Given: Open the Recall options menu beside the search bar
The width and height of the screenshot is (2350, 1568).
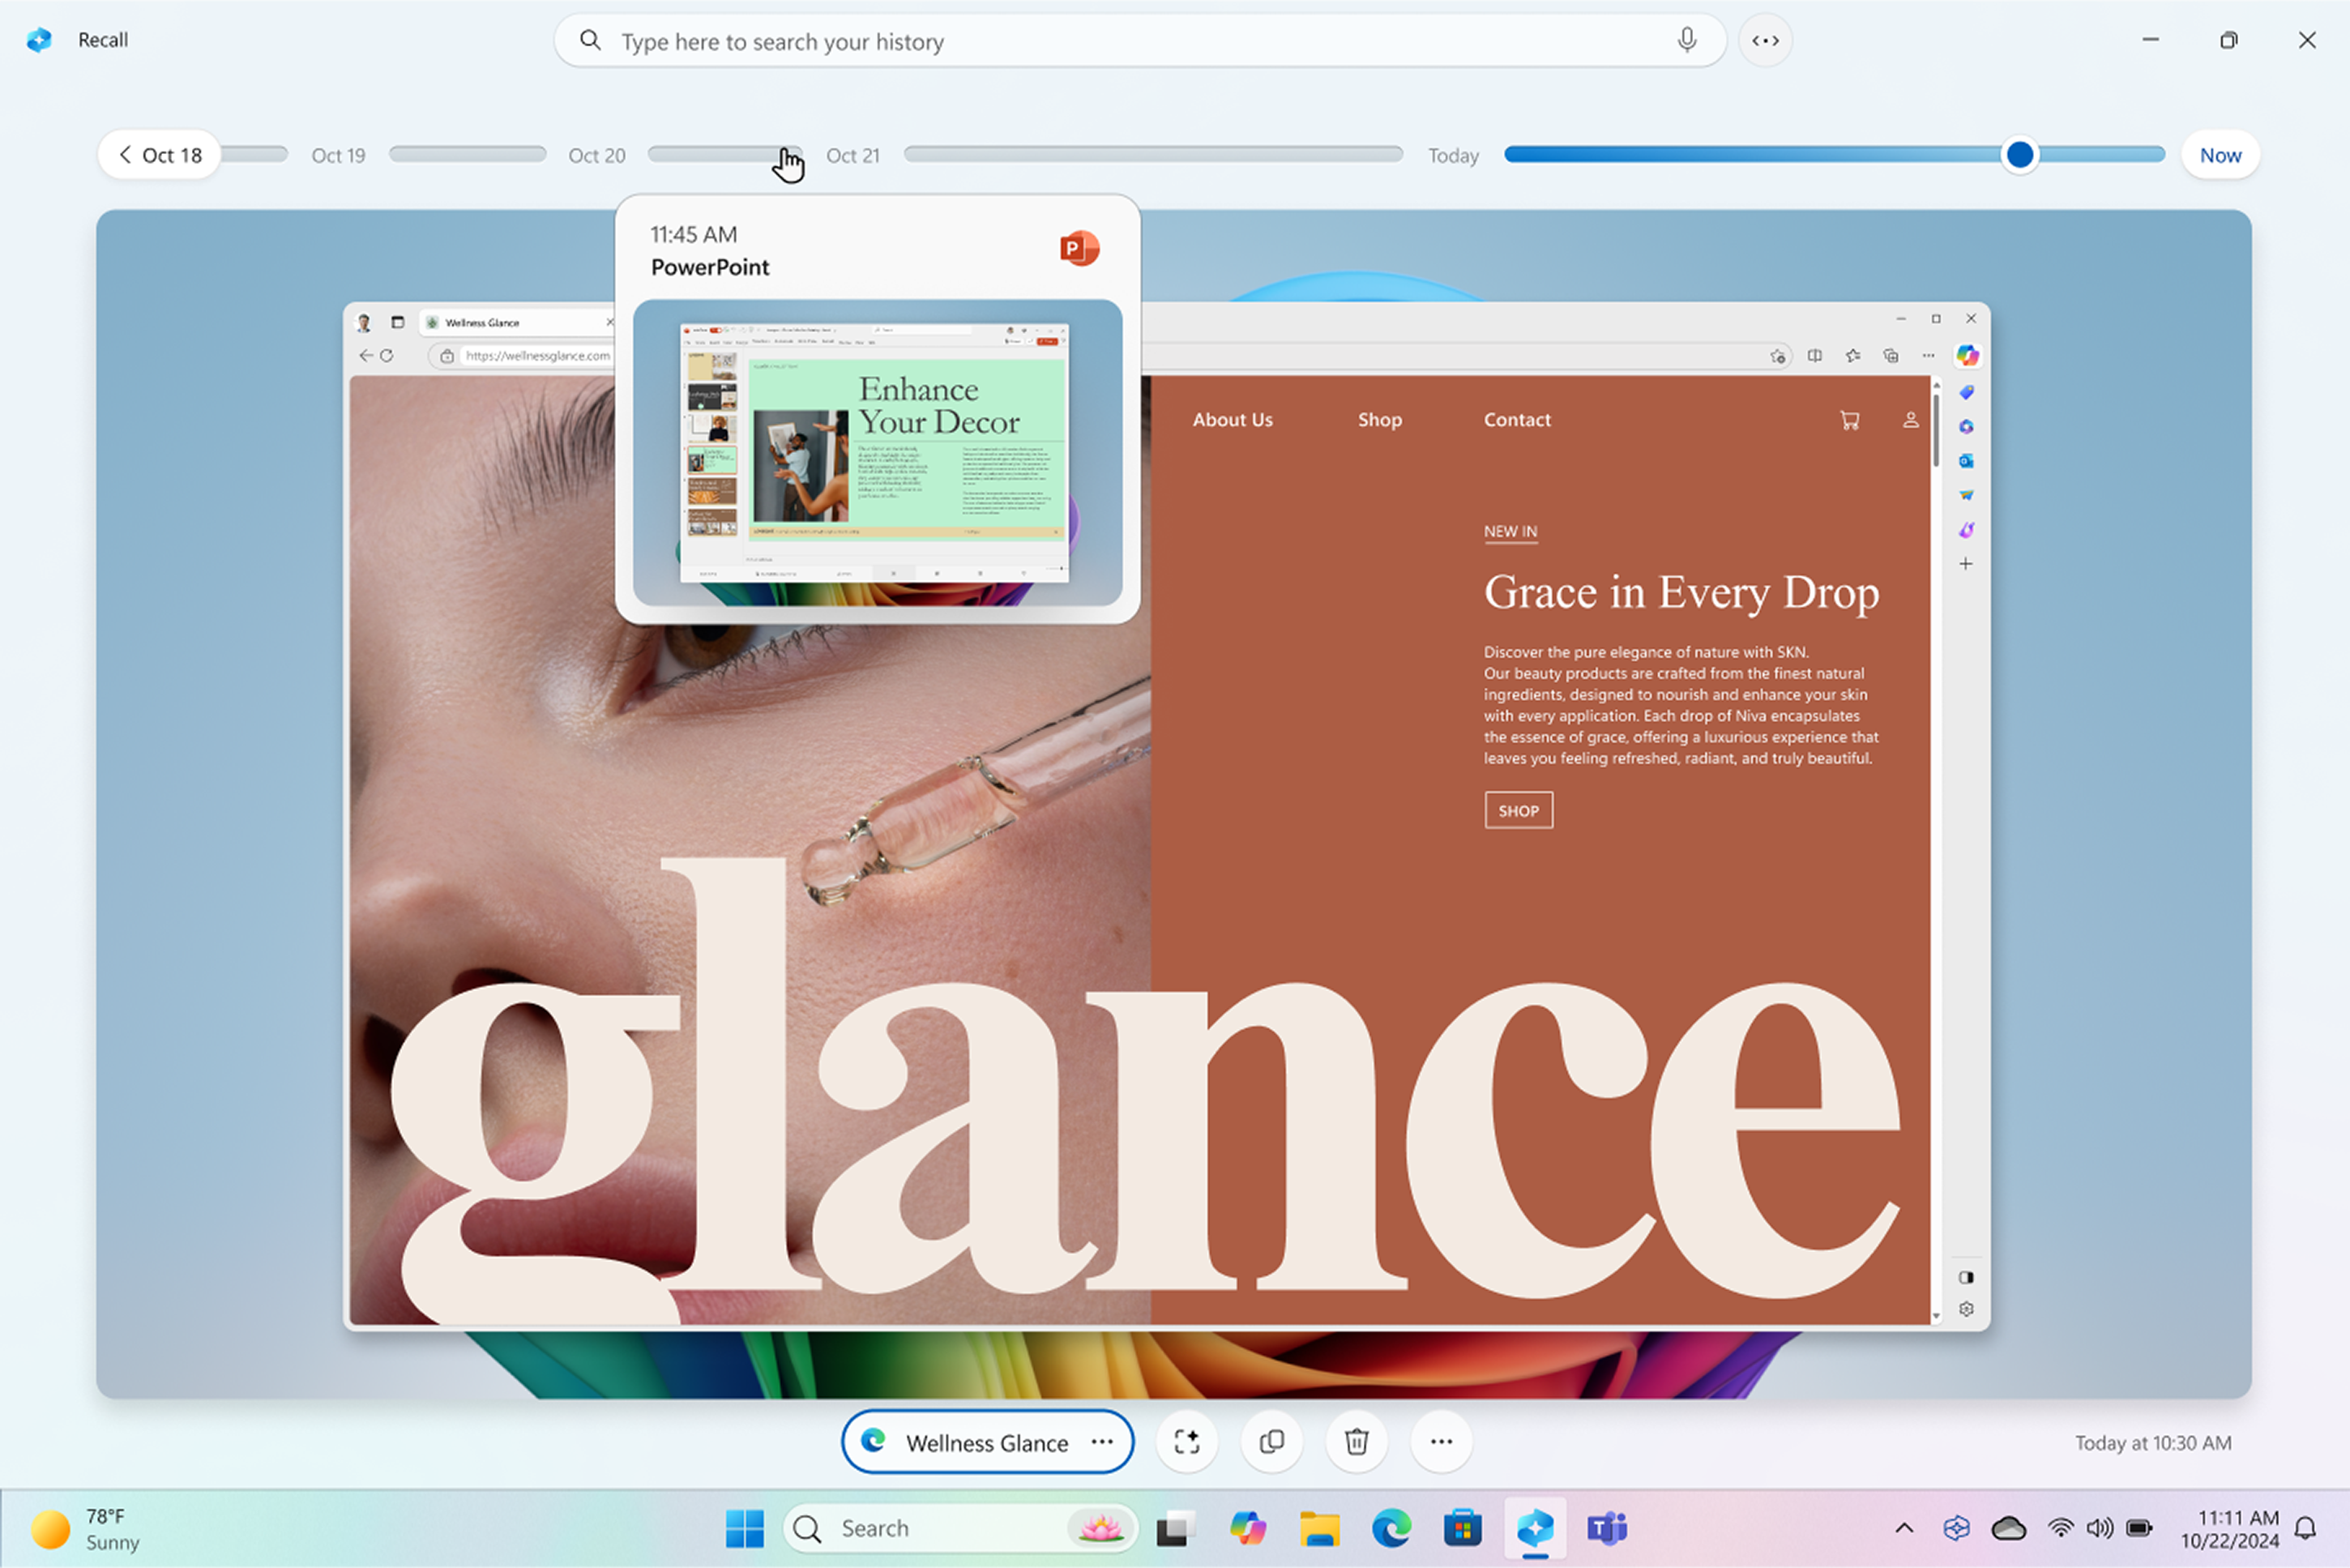Looking at the screenshot, I should tap(1765, 40).
